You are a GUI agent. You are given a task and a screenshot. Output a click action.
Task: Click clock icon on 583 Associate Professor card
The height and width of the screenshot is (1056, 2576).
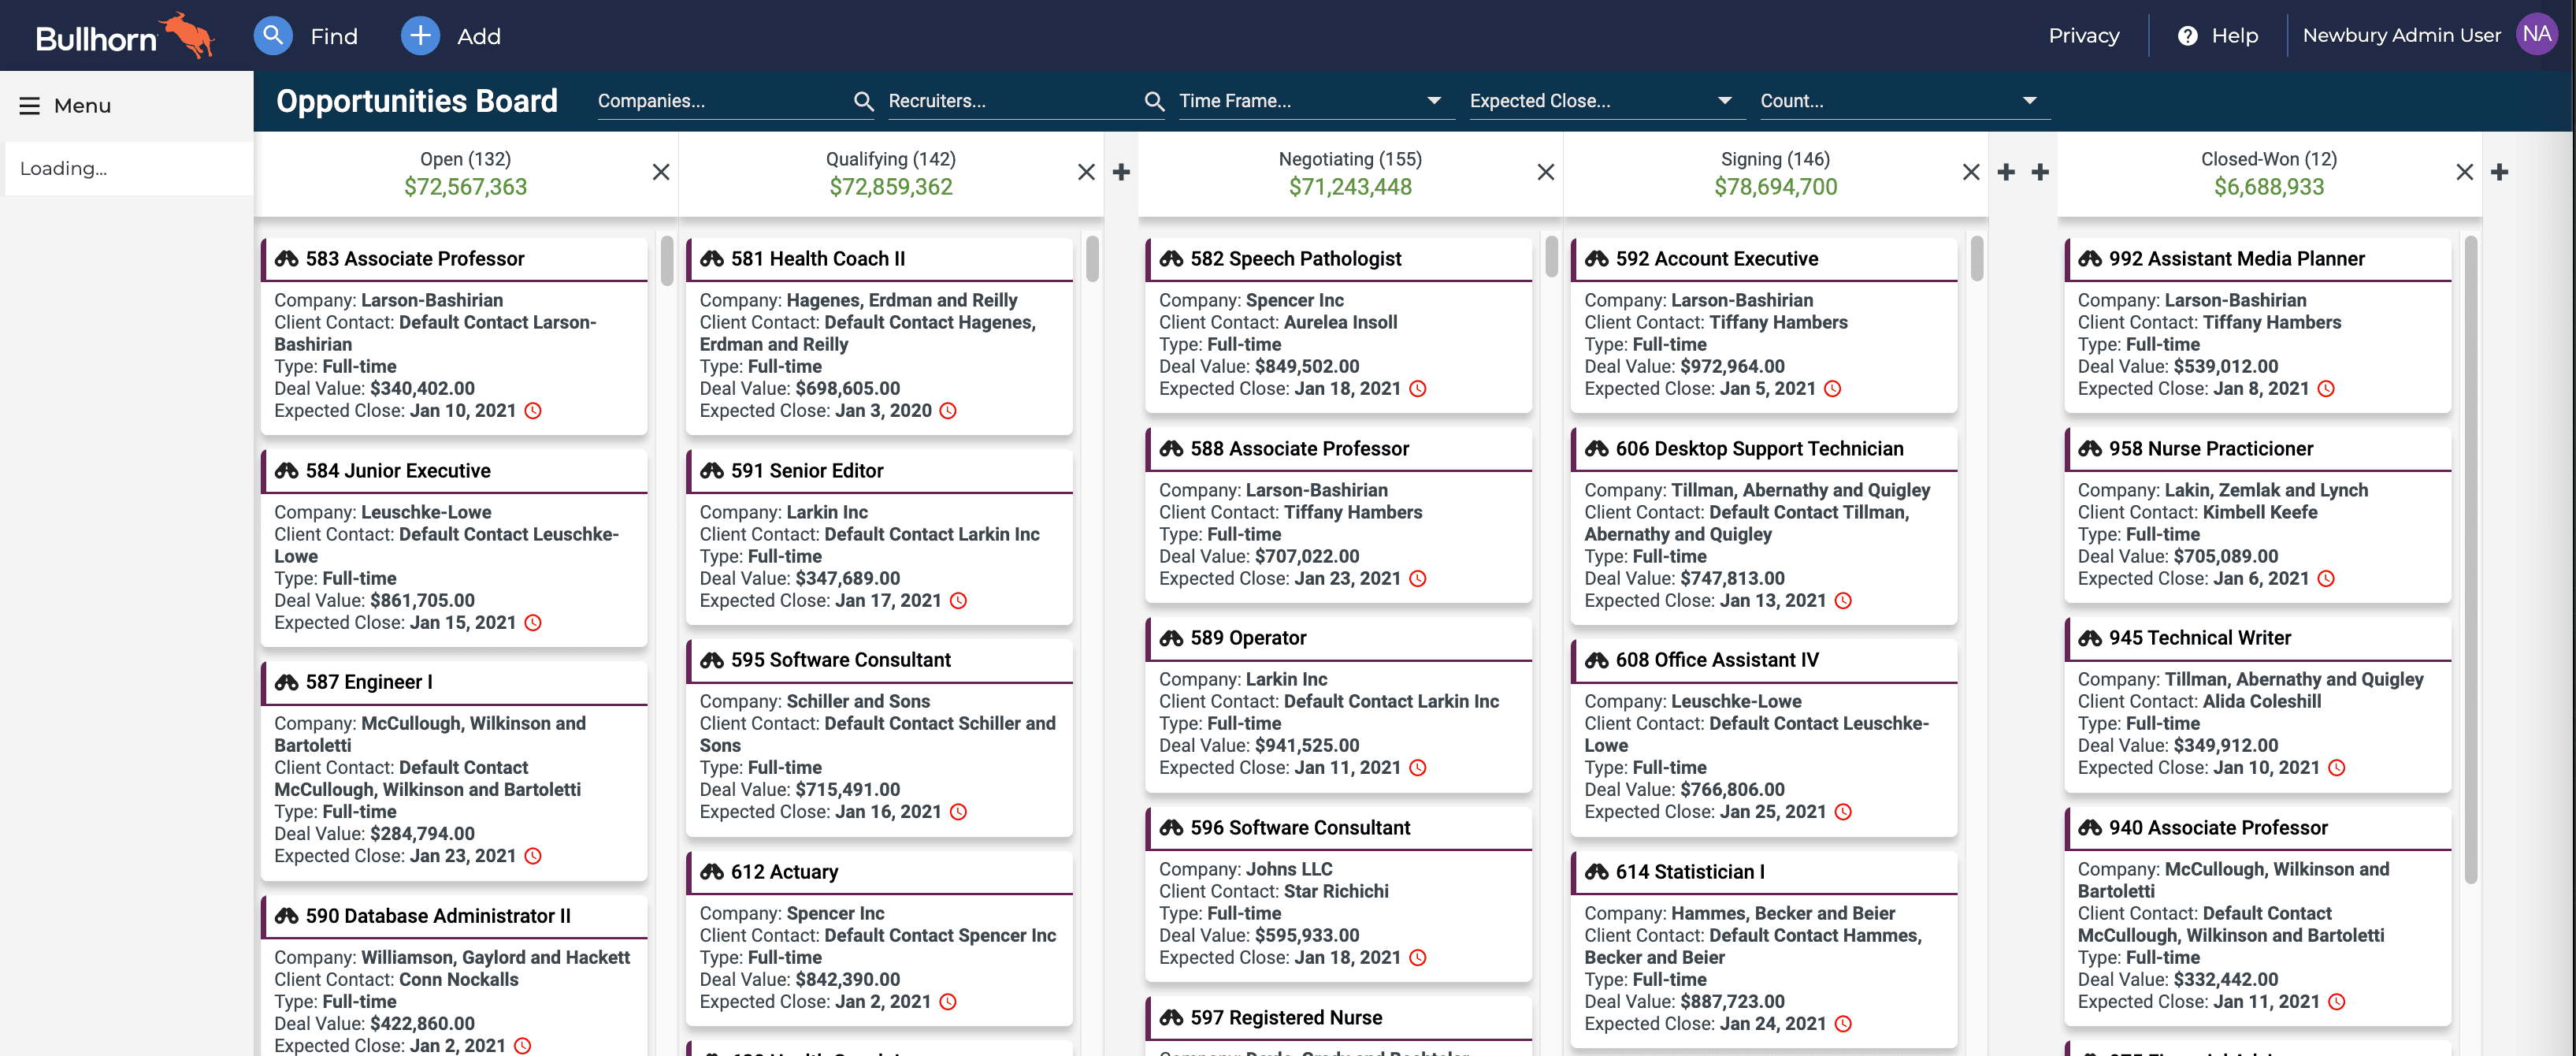point(533,411)
